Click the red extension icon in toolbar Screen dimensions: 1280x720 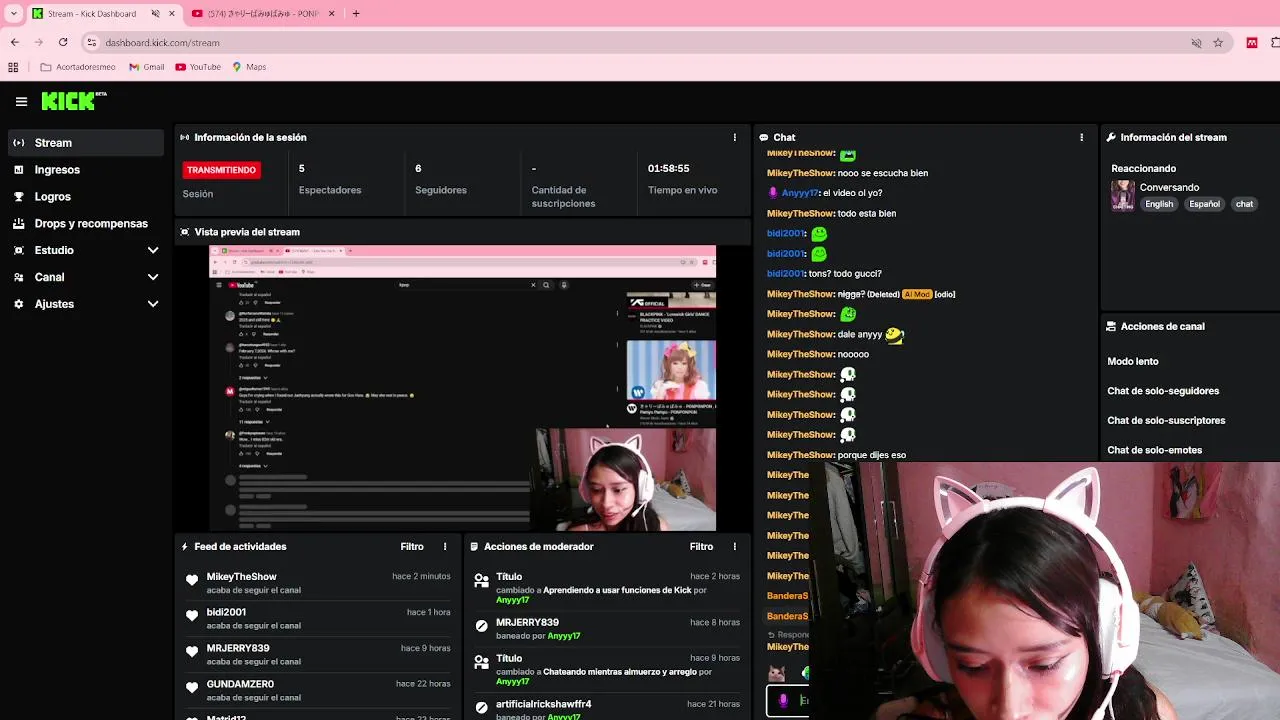pyautogui.click(x=1251, y=43)
